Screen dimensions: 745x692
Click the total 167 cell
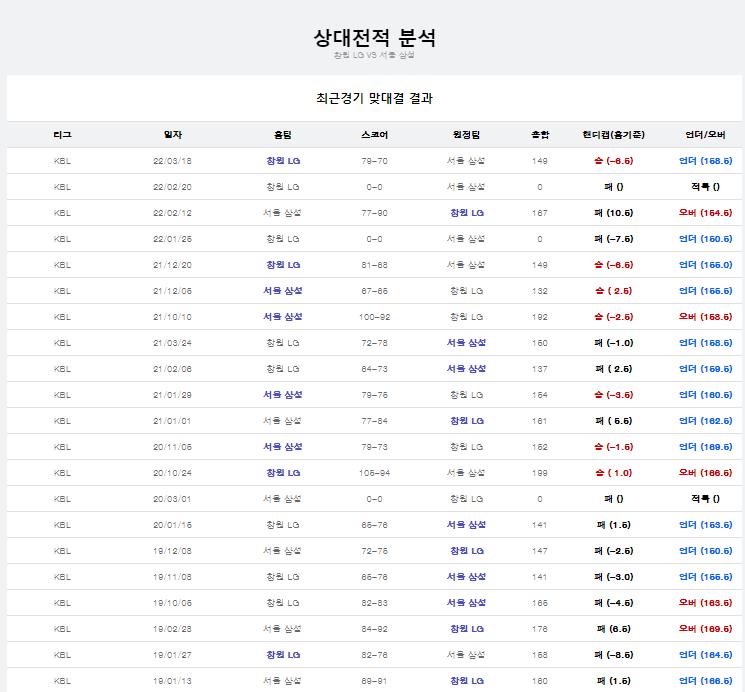540,213
